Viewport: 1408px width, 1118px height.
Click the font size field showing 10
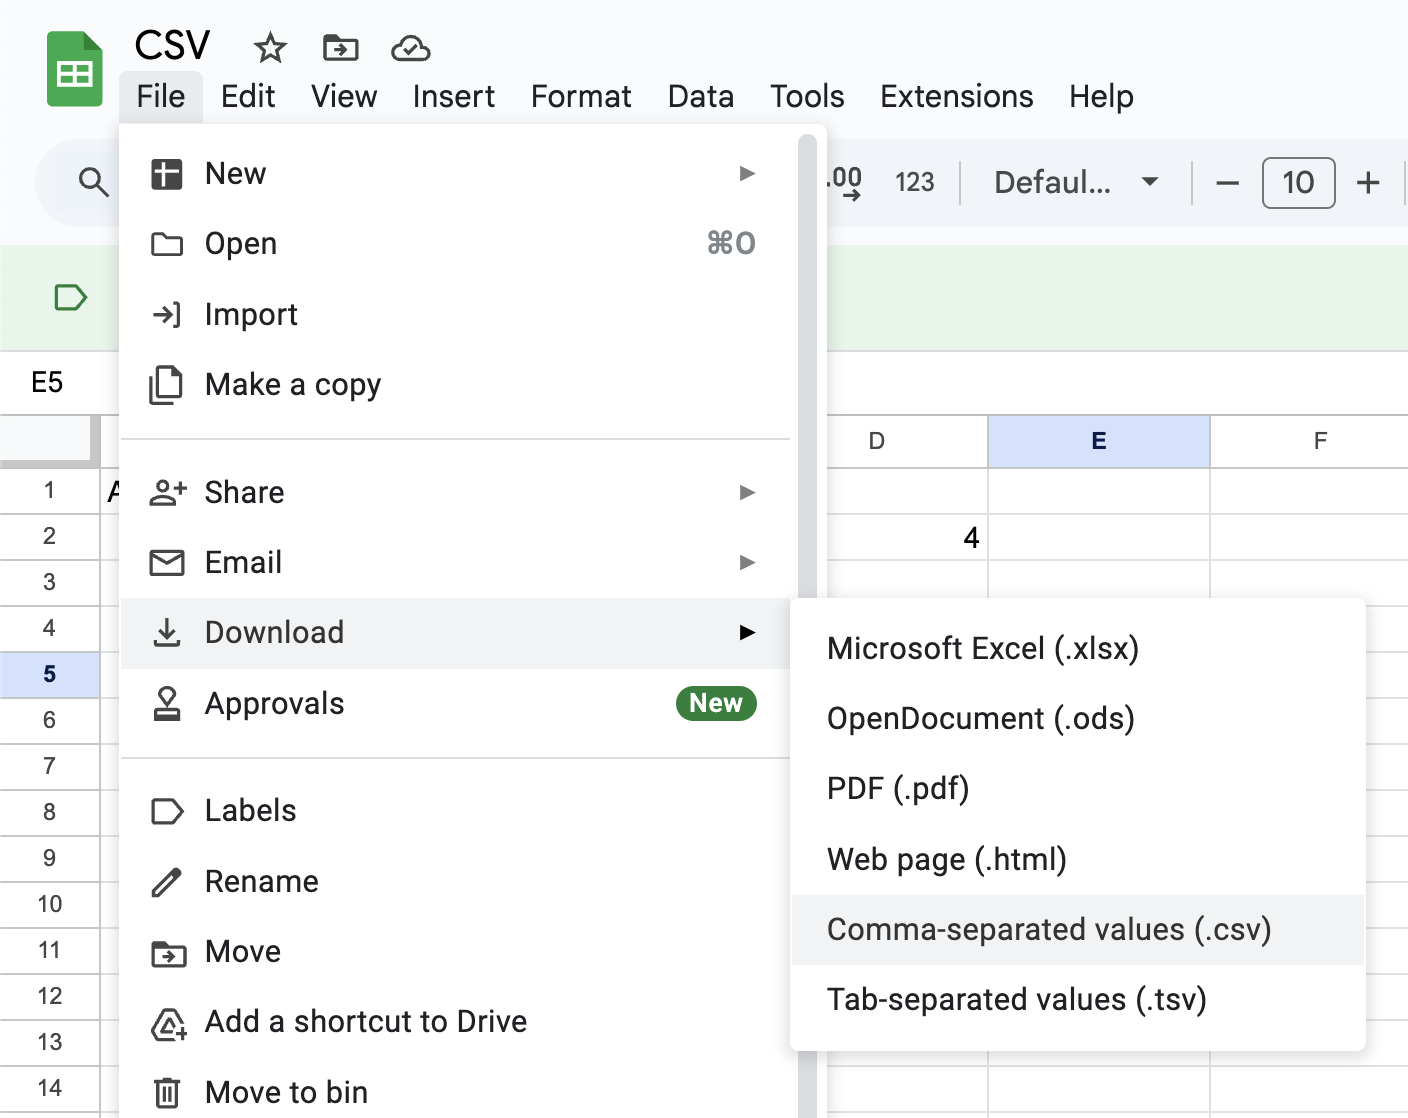coord(1298,183)
